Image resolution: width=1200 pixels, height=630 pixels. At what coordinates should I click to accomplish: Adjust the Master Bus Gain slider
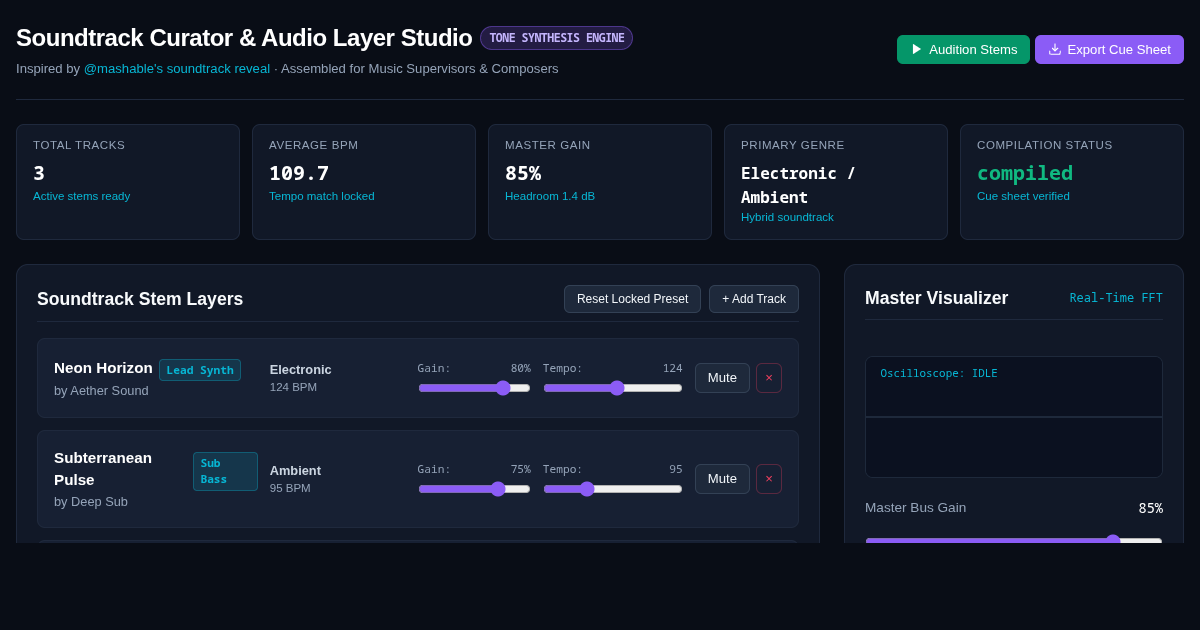pos(1014,540)
